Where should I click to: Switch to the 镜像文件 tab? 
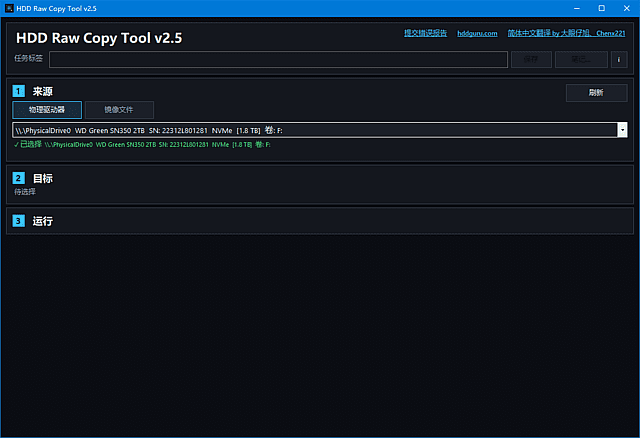pos(119,109)
